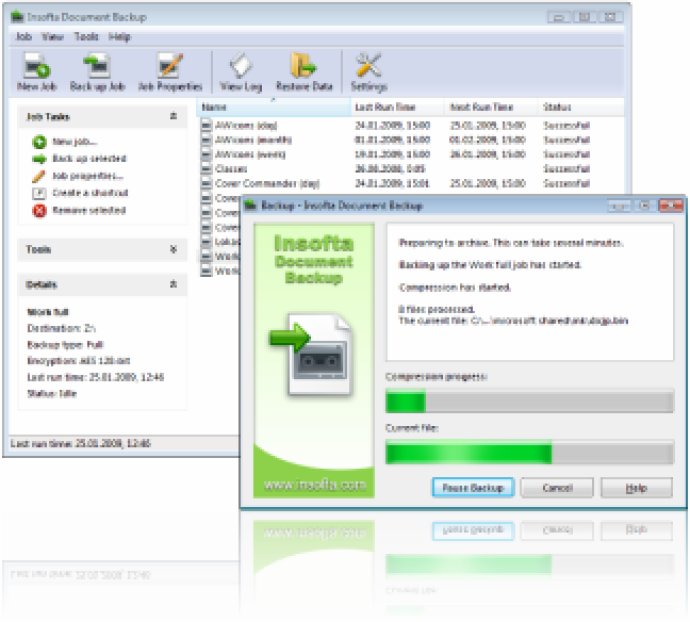Click the Create a shortcut icon
This screenshot has height=622, width=690.
[39, 193]
